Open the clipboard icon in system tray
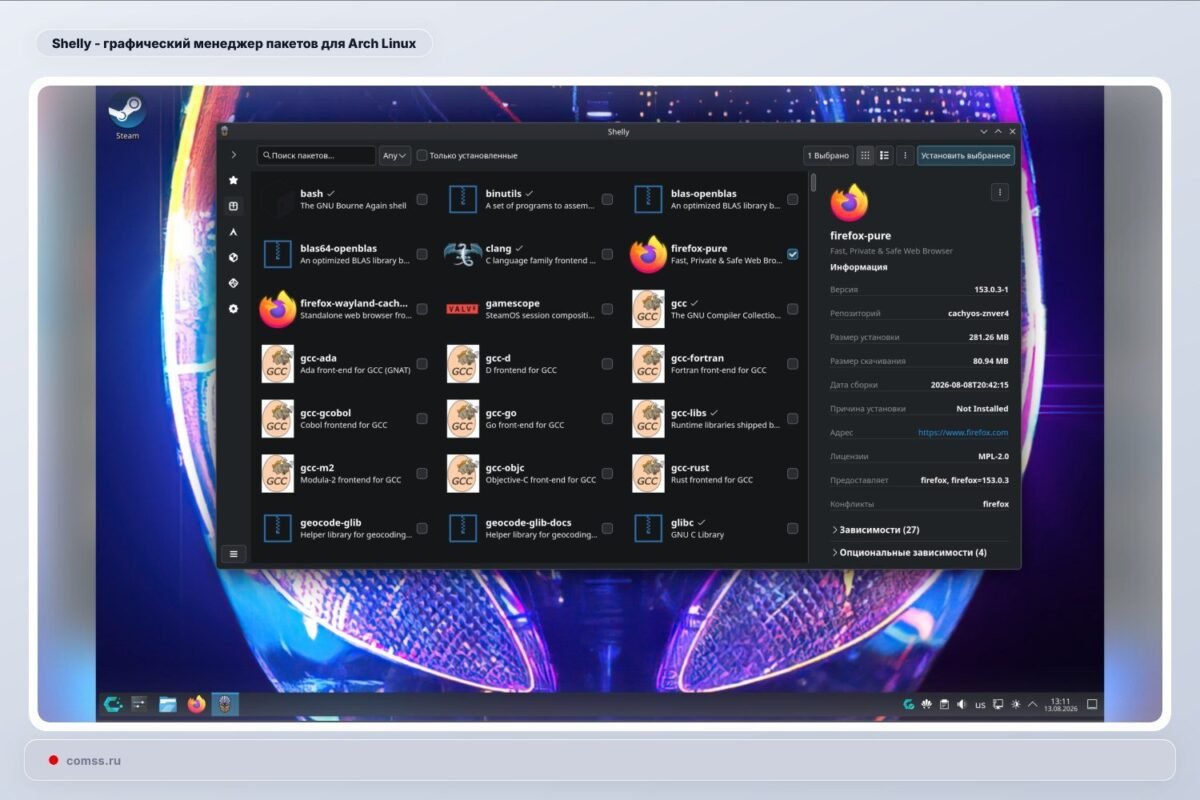The height and width of the screenshot is (800, 1200). (944, 704)
